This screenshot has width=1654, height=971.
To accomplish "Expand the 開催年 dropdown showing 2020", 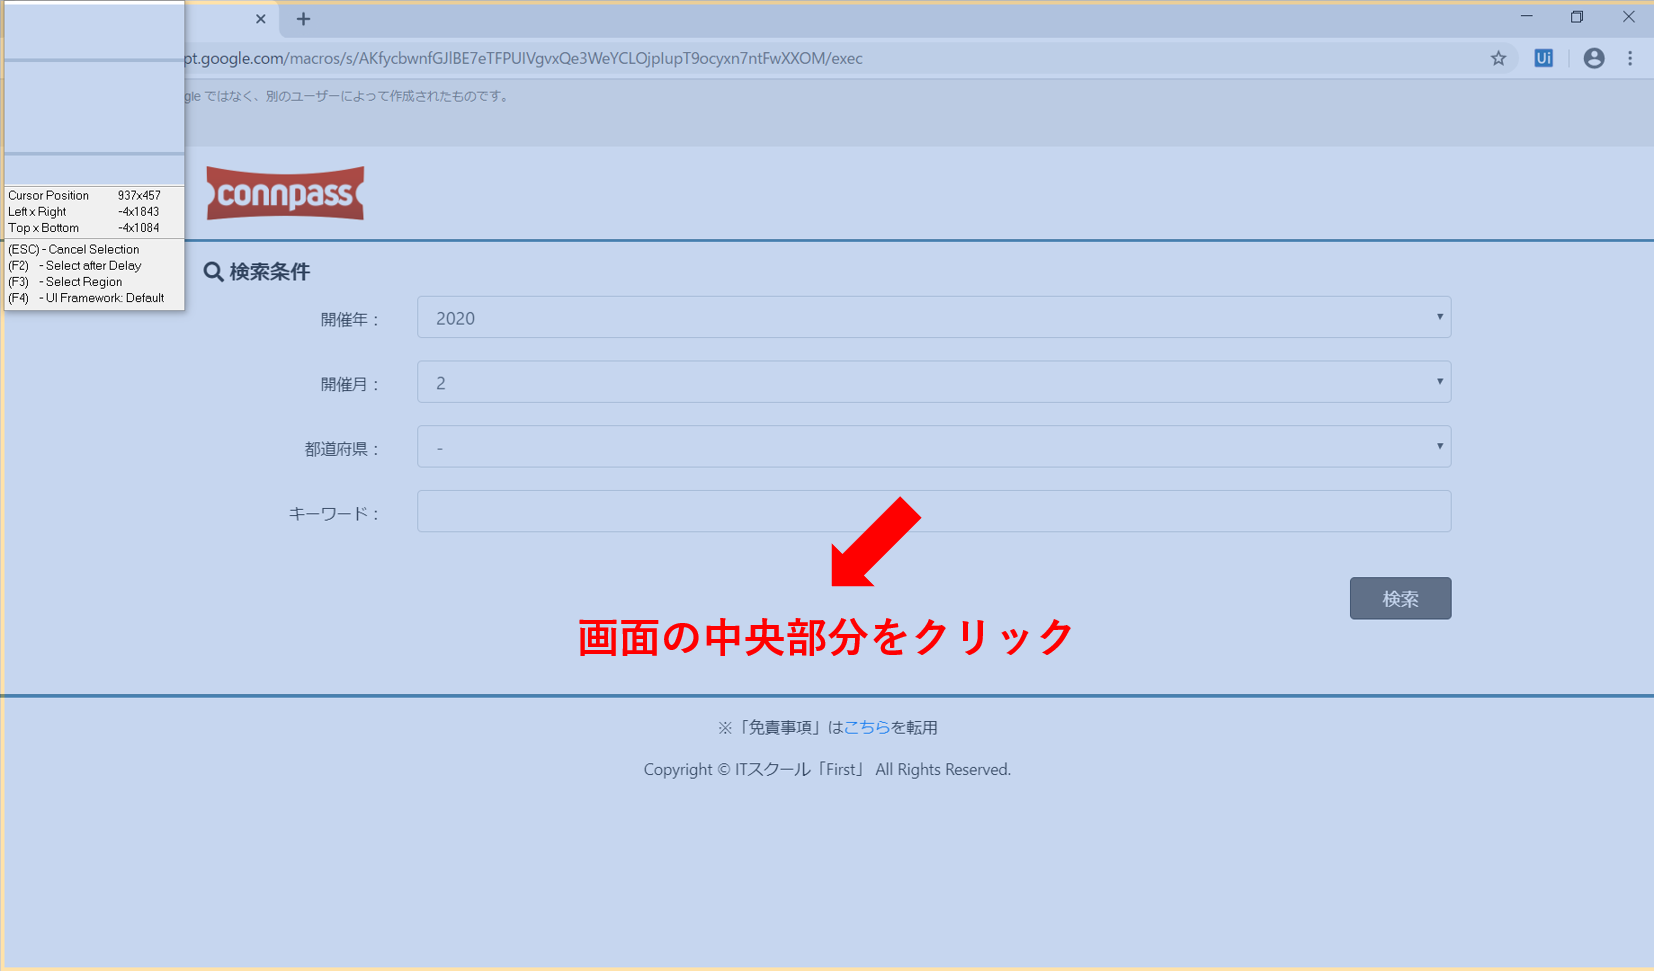I will (x=933, y=318).
